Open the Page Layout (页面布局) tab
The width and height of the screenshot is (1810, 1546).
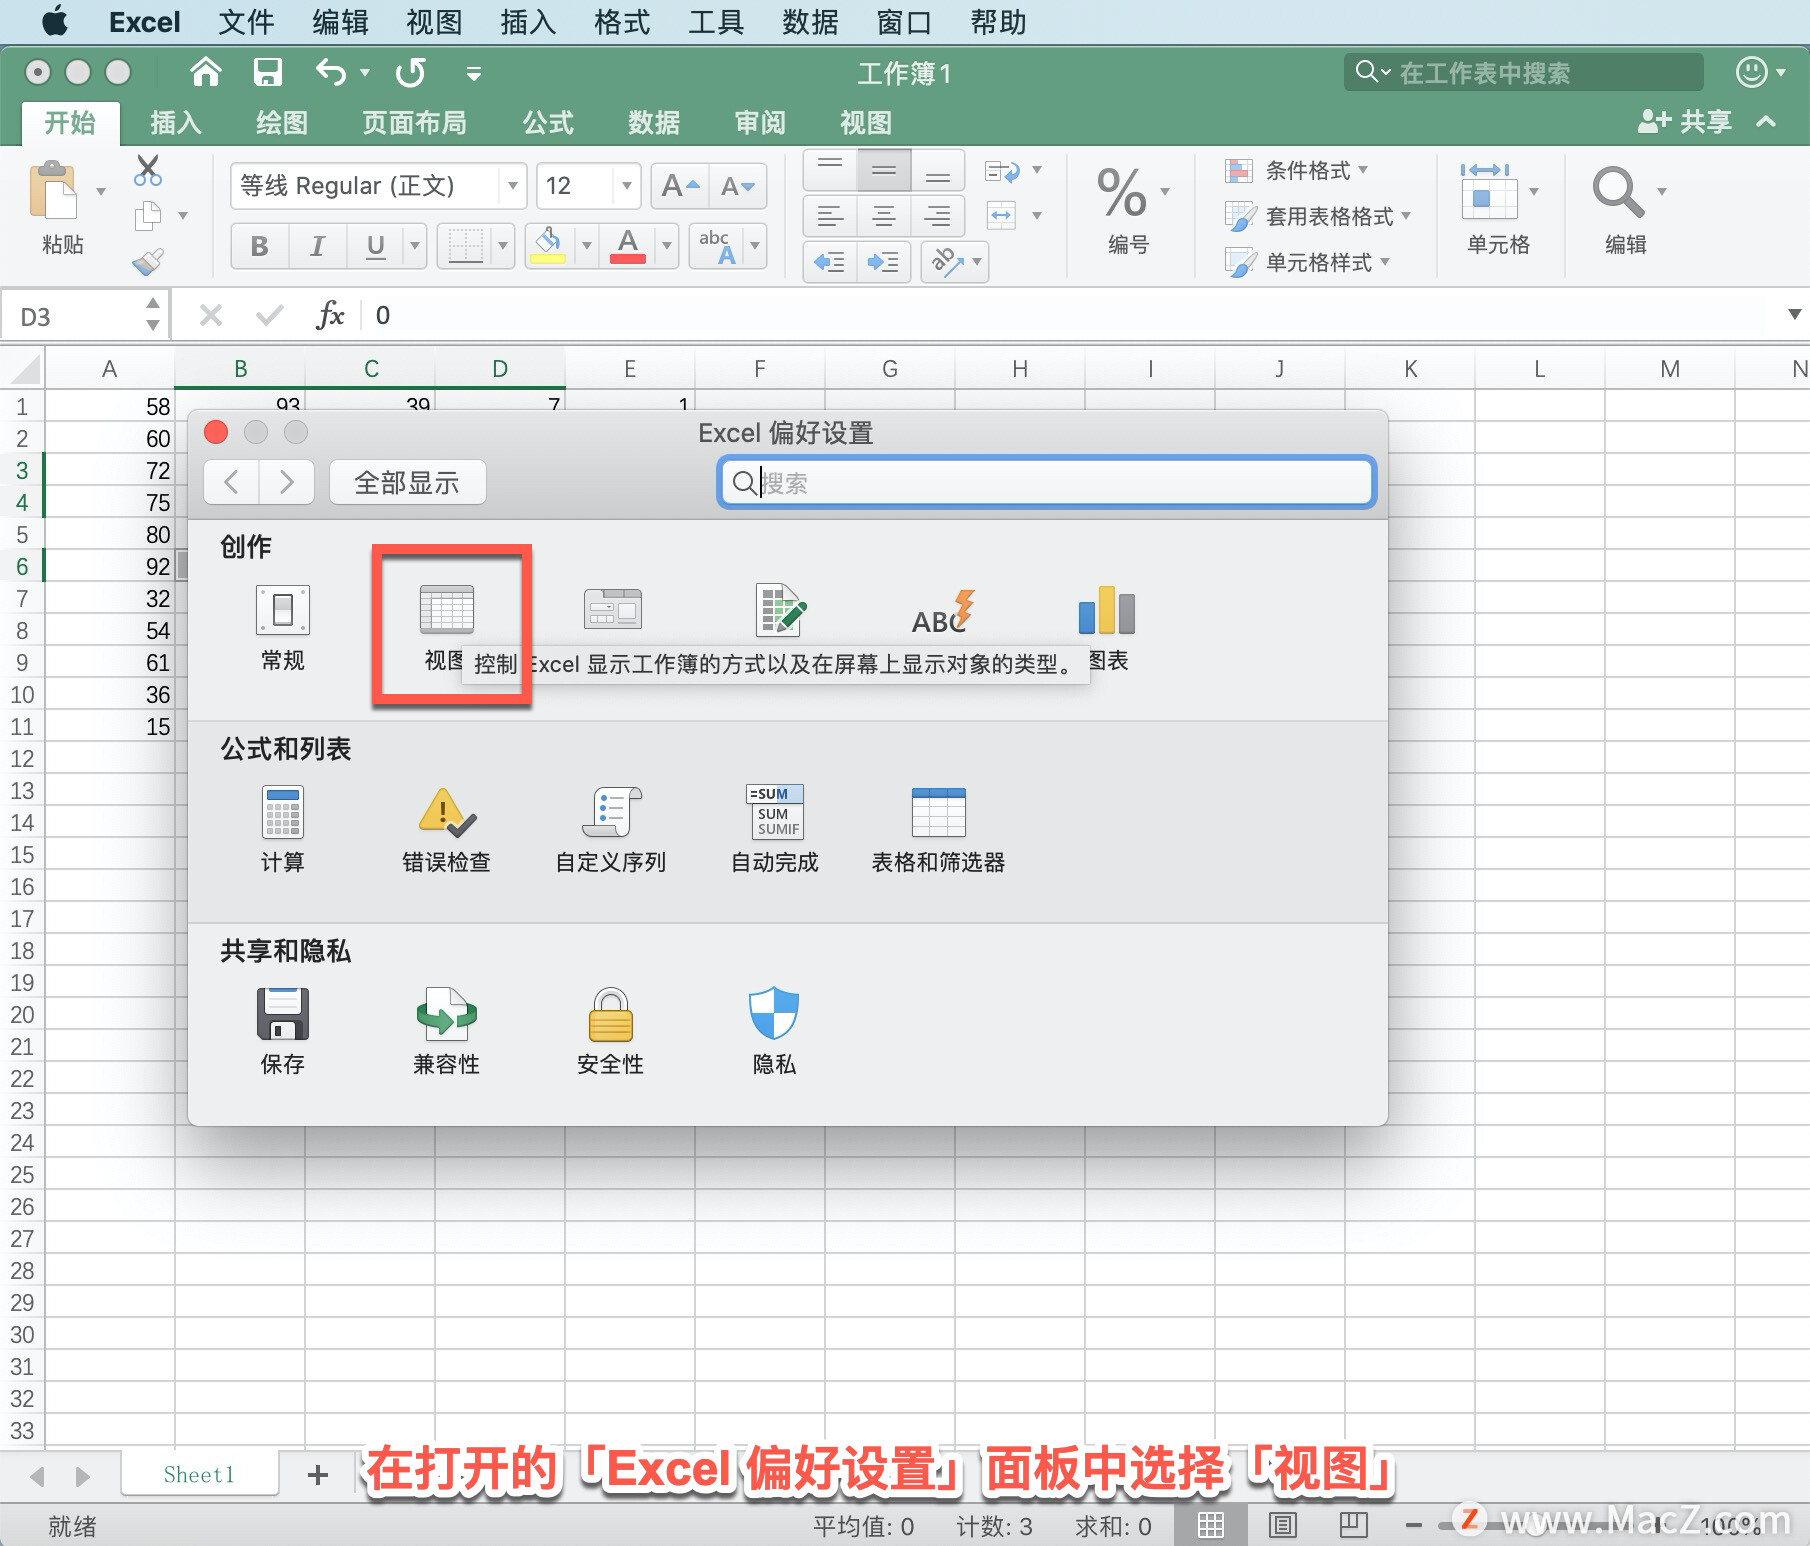click(414, 123)
